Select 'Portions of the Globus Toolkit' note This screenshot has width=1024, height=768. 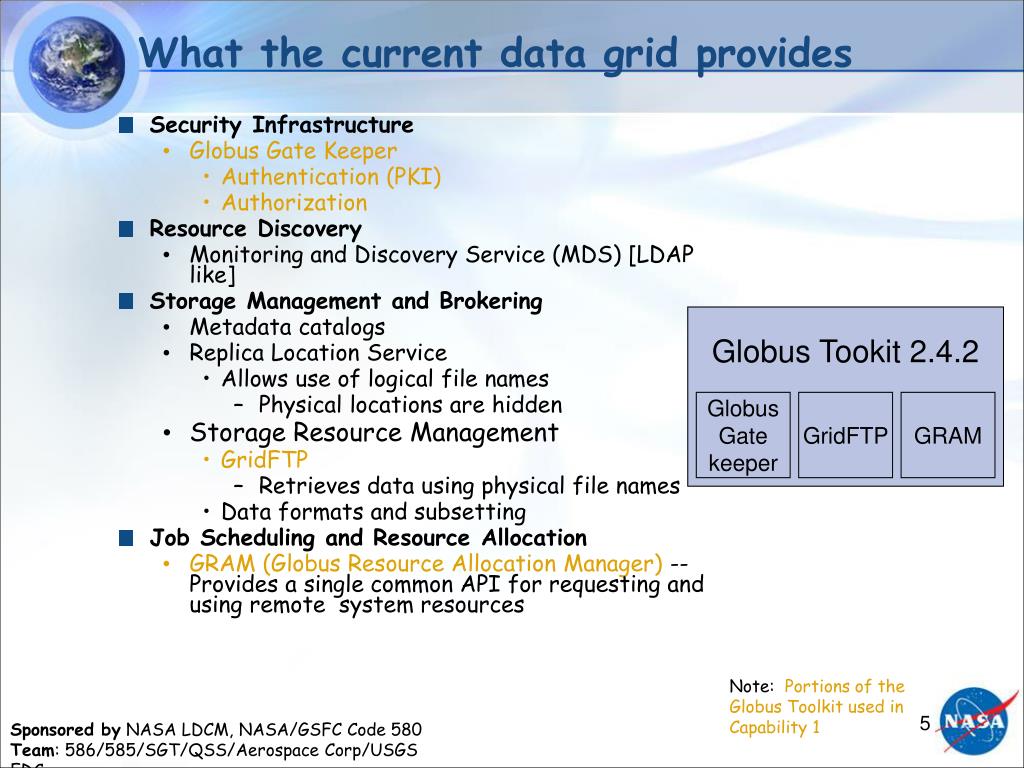[x=816, y=707]
